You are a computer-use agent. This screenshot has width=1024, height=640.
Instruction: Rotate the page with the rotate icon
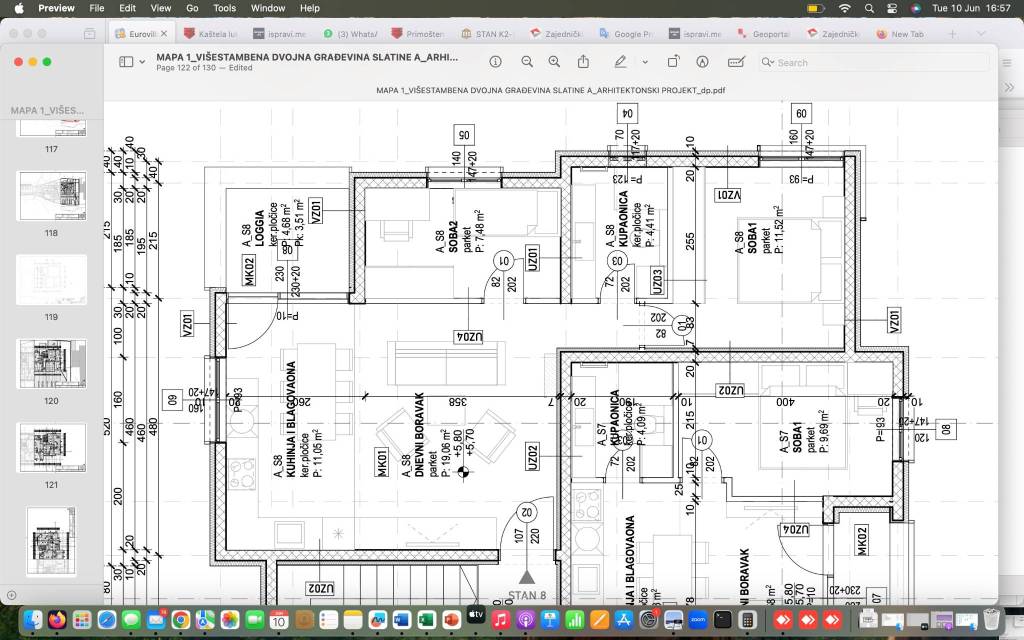coord(674,62)
